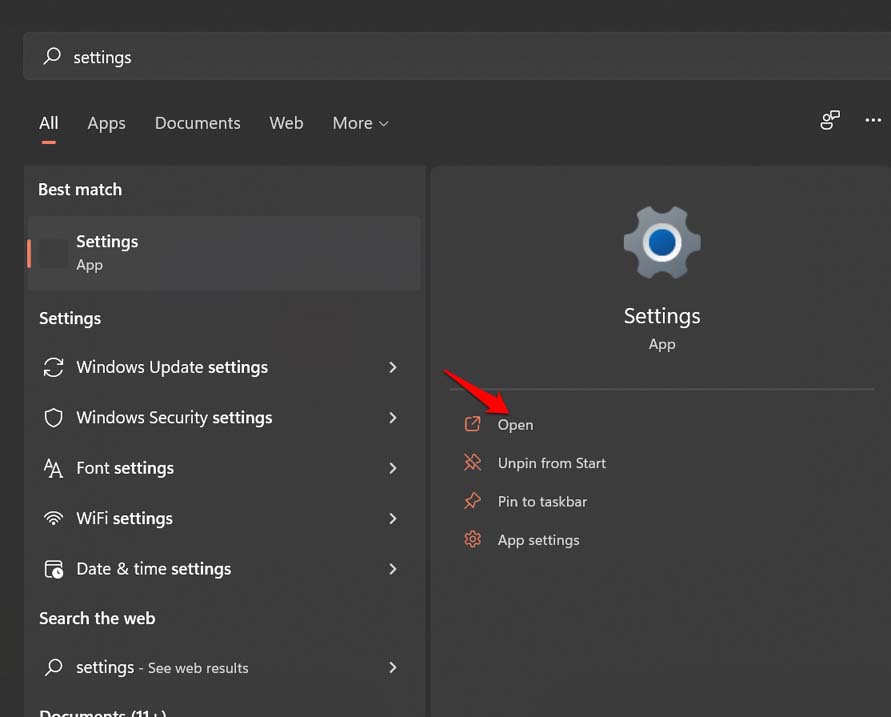Click the Font settings icon
891x717 pixels.
(54, 468)
